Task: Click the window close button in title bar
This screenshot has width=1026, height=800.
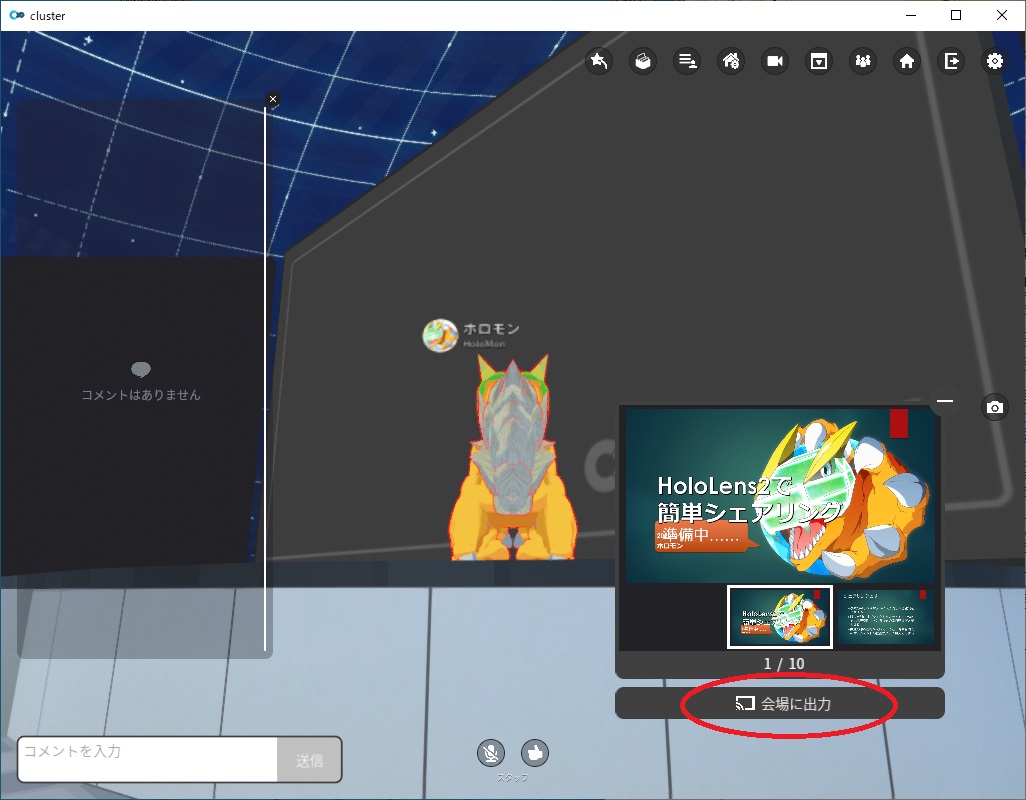Action: point(1002,15)
